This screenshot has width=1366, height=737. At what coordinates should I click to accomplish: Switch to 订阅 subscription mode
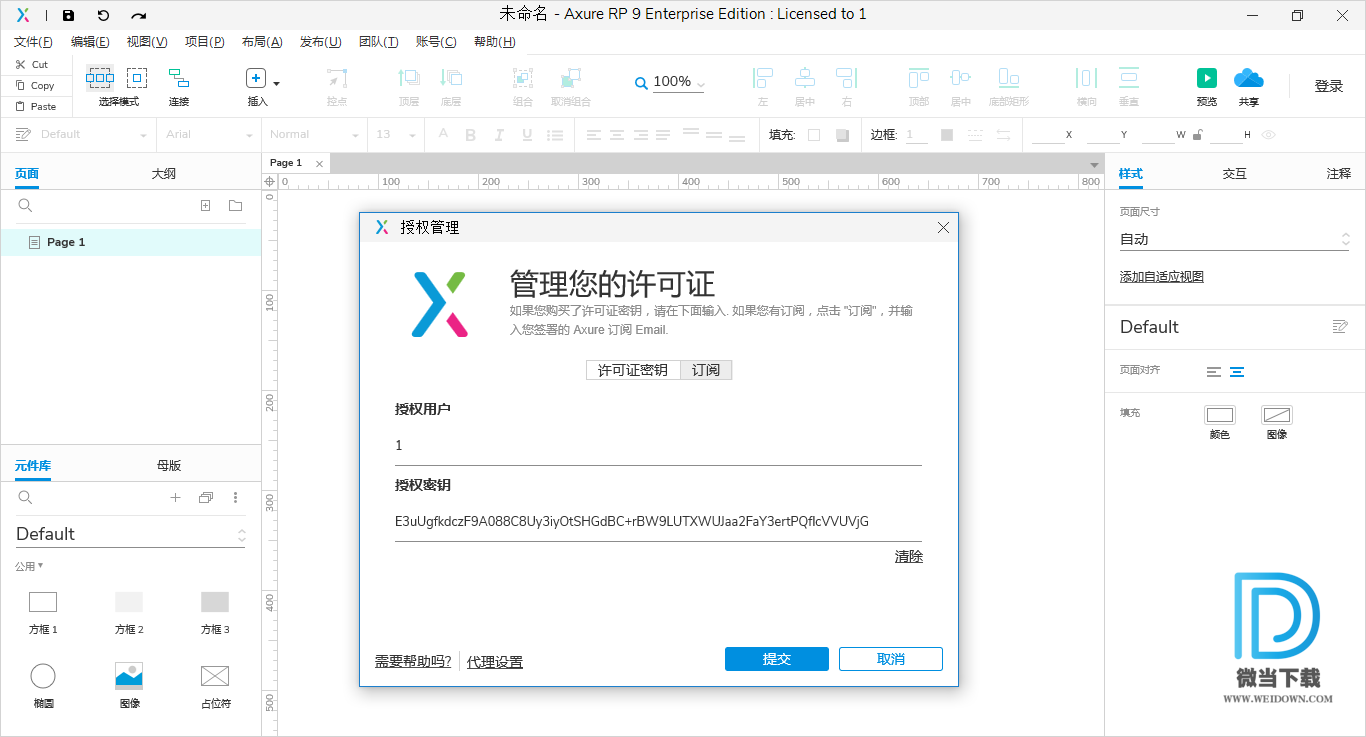click(706, 370)
